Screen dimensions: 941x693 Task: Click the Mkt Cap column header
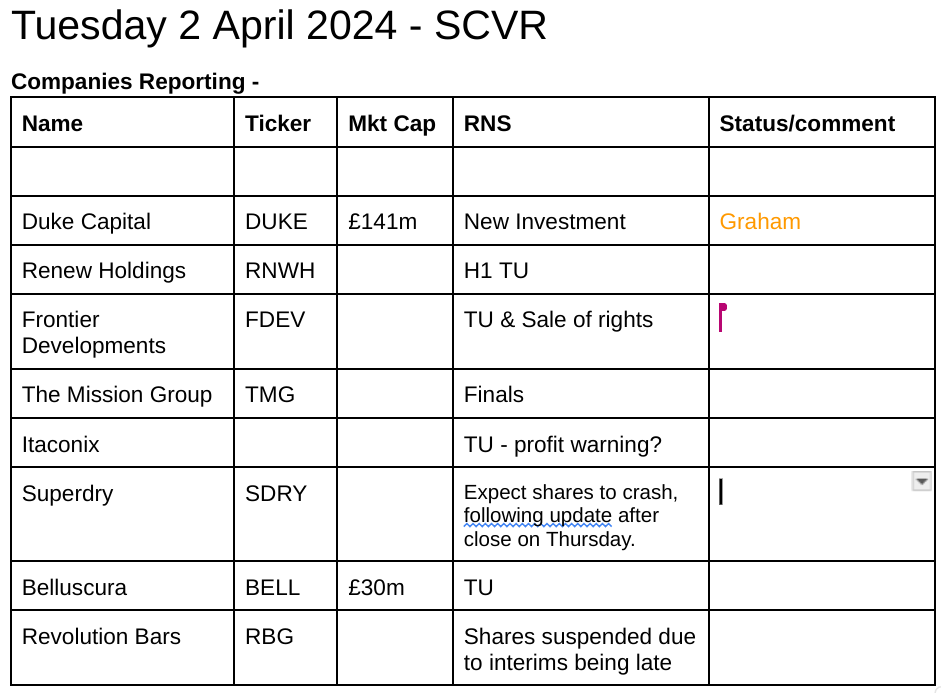(x=395, y=123)
